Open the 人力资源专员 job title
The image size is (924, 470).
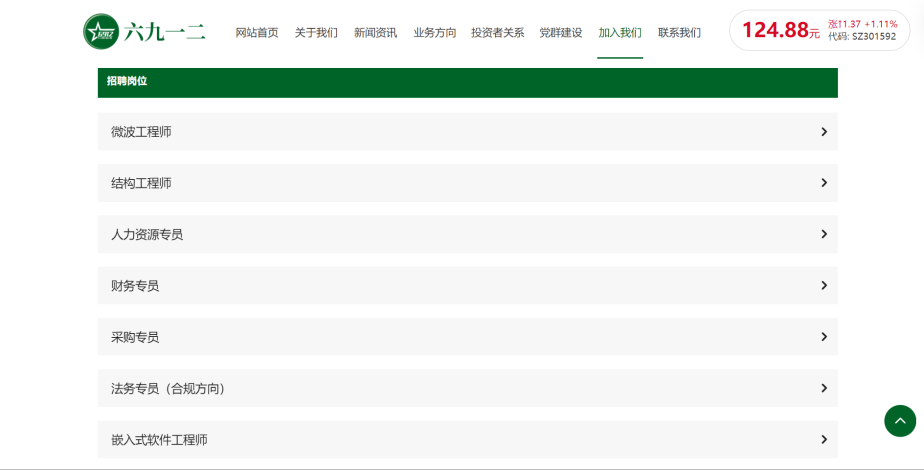147,234
